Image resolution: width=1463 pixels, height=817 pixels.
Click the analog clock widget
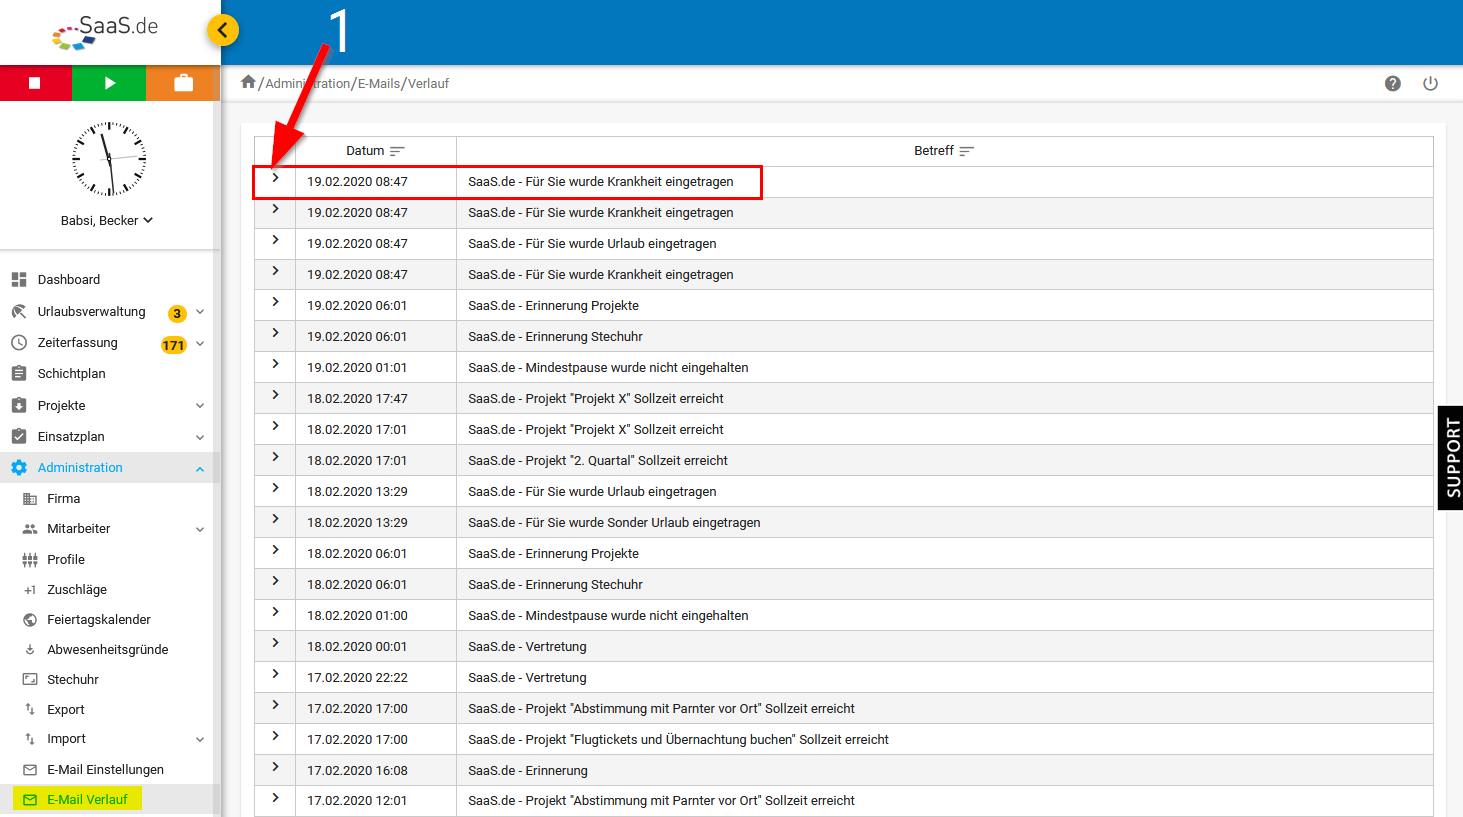point(109,158)
